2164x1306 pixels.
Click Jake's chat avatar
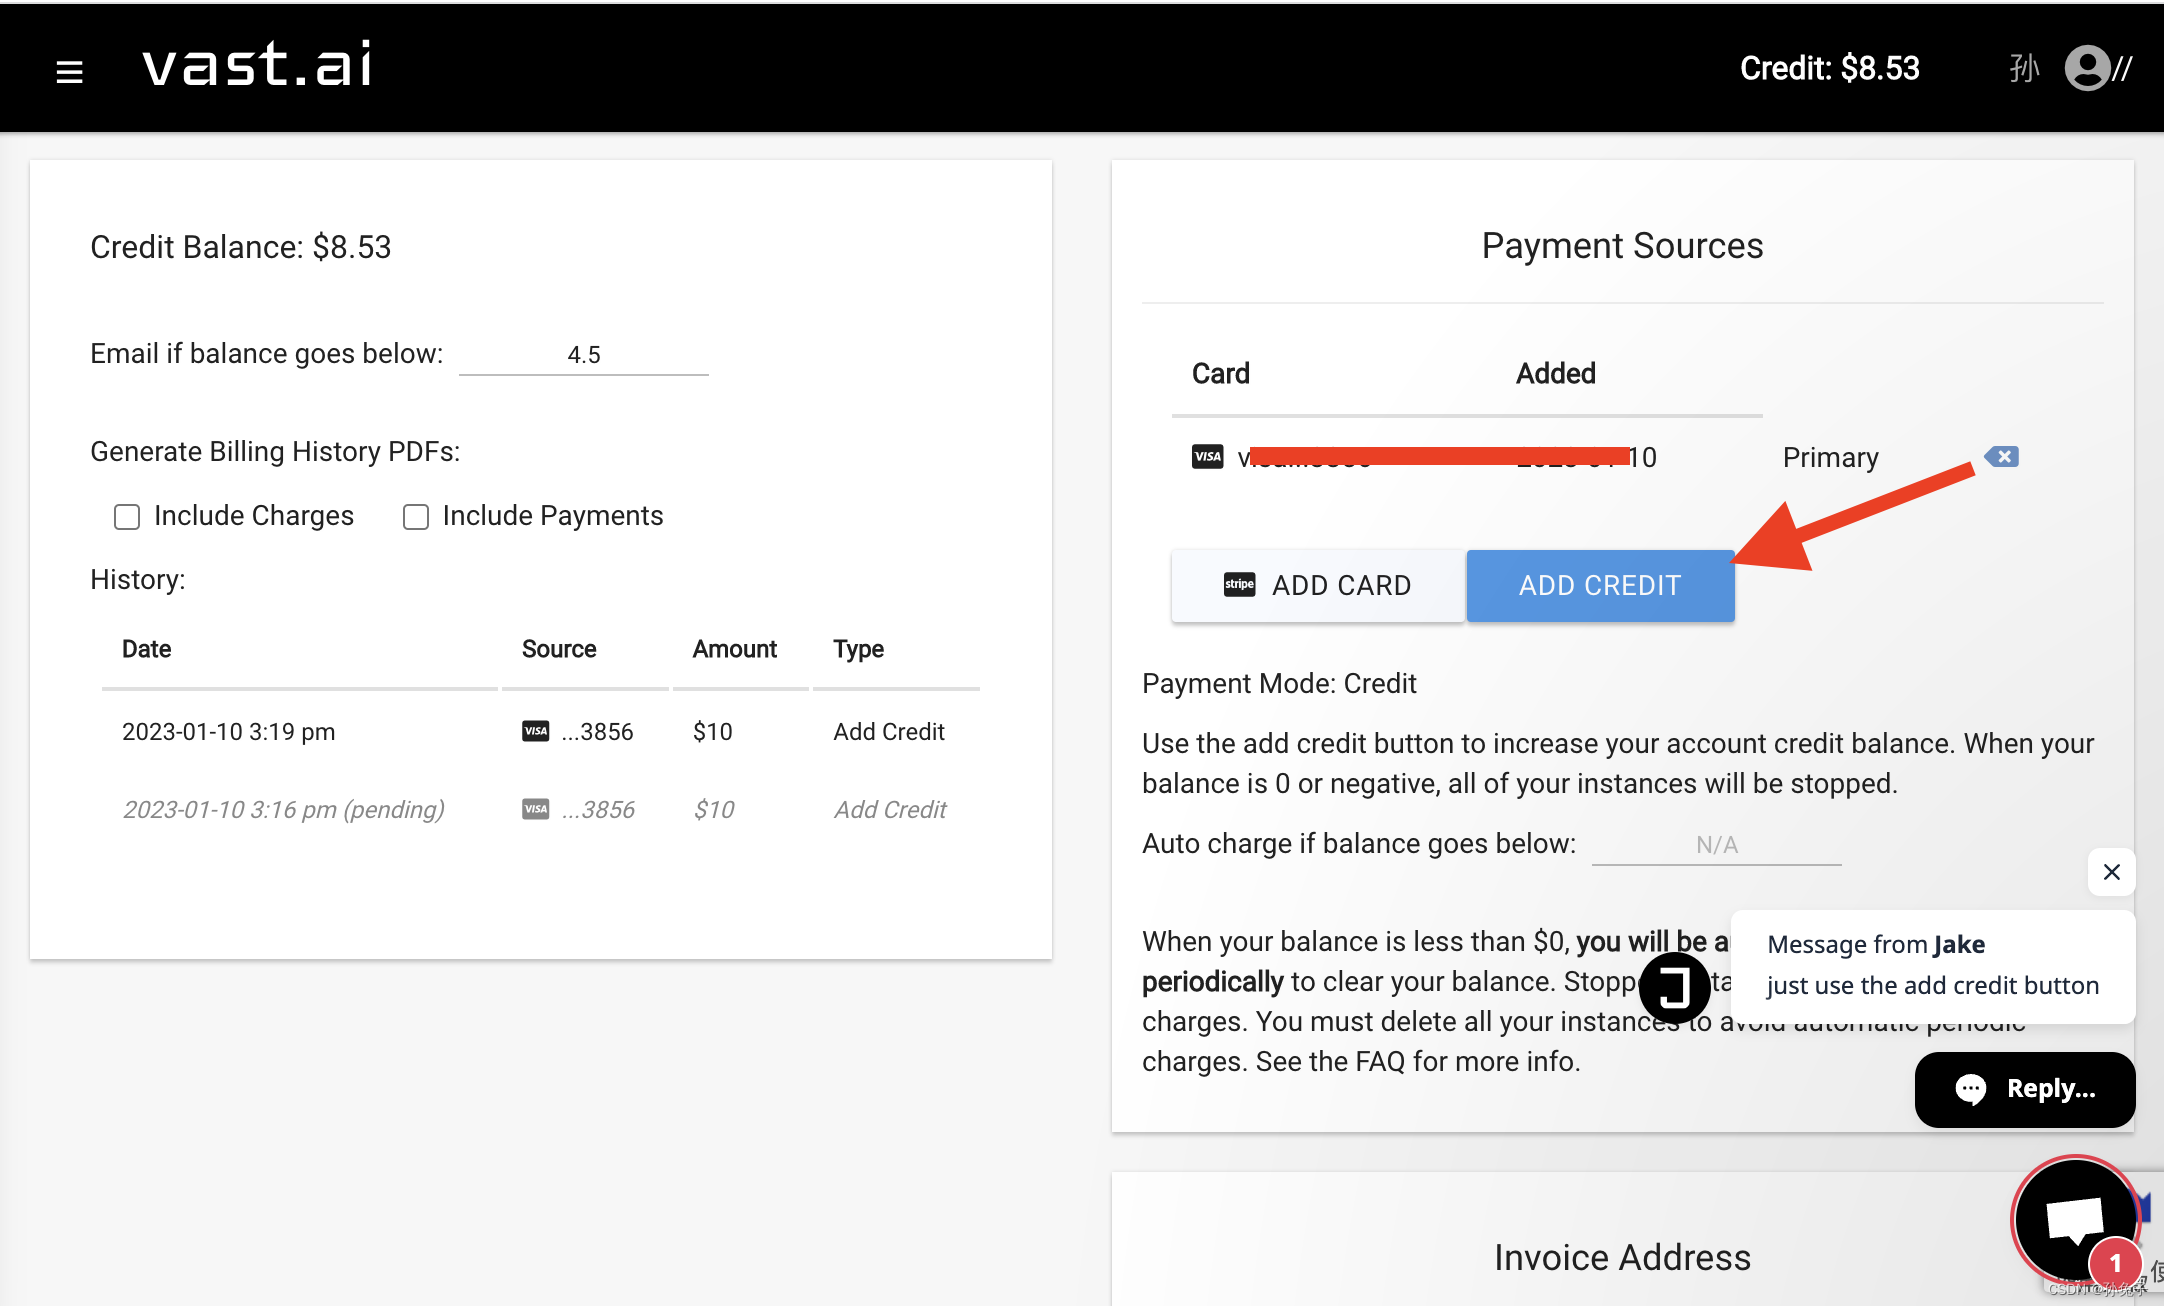[1674, 987]
